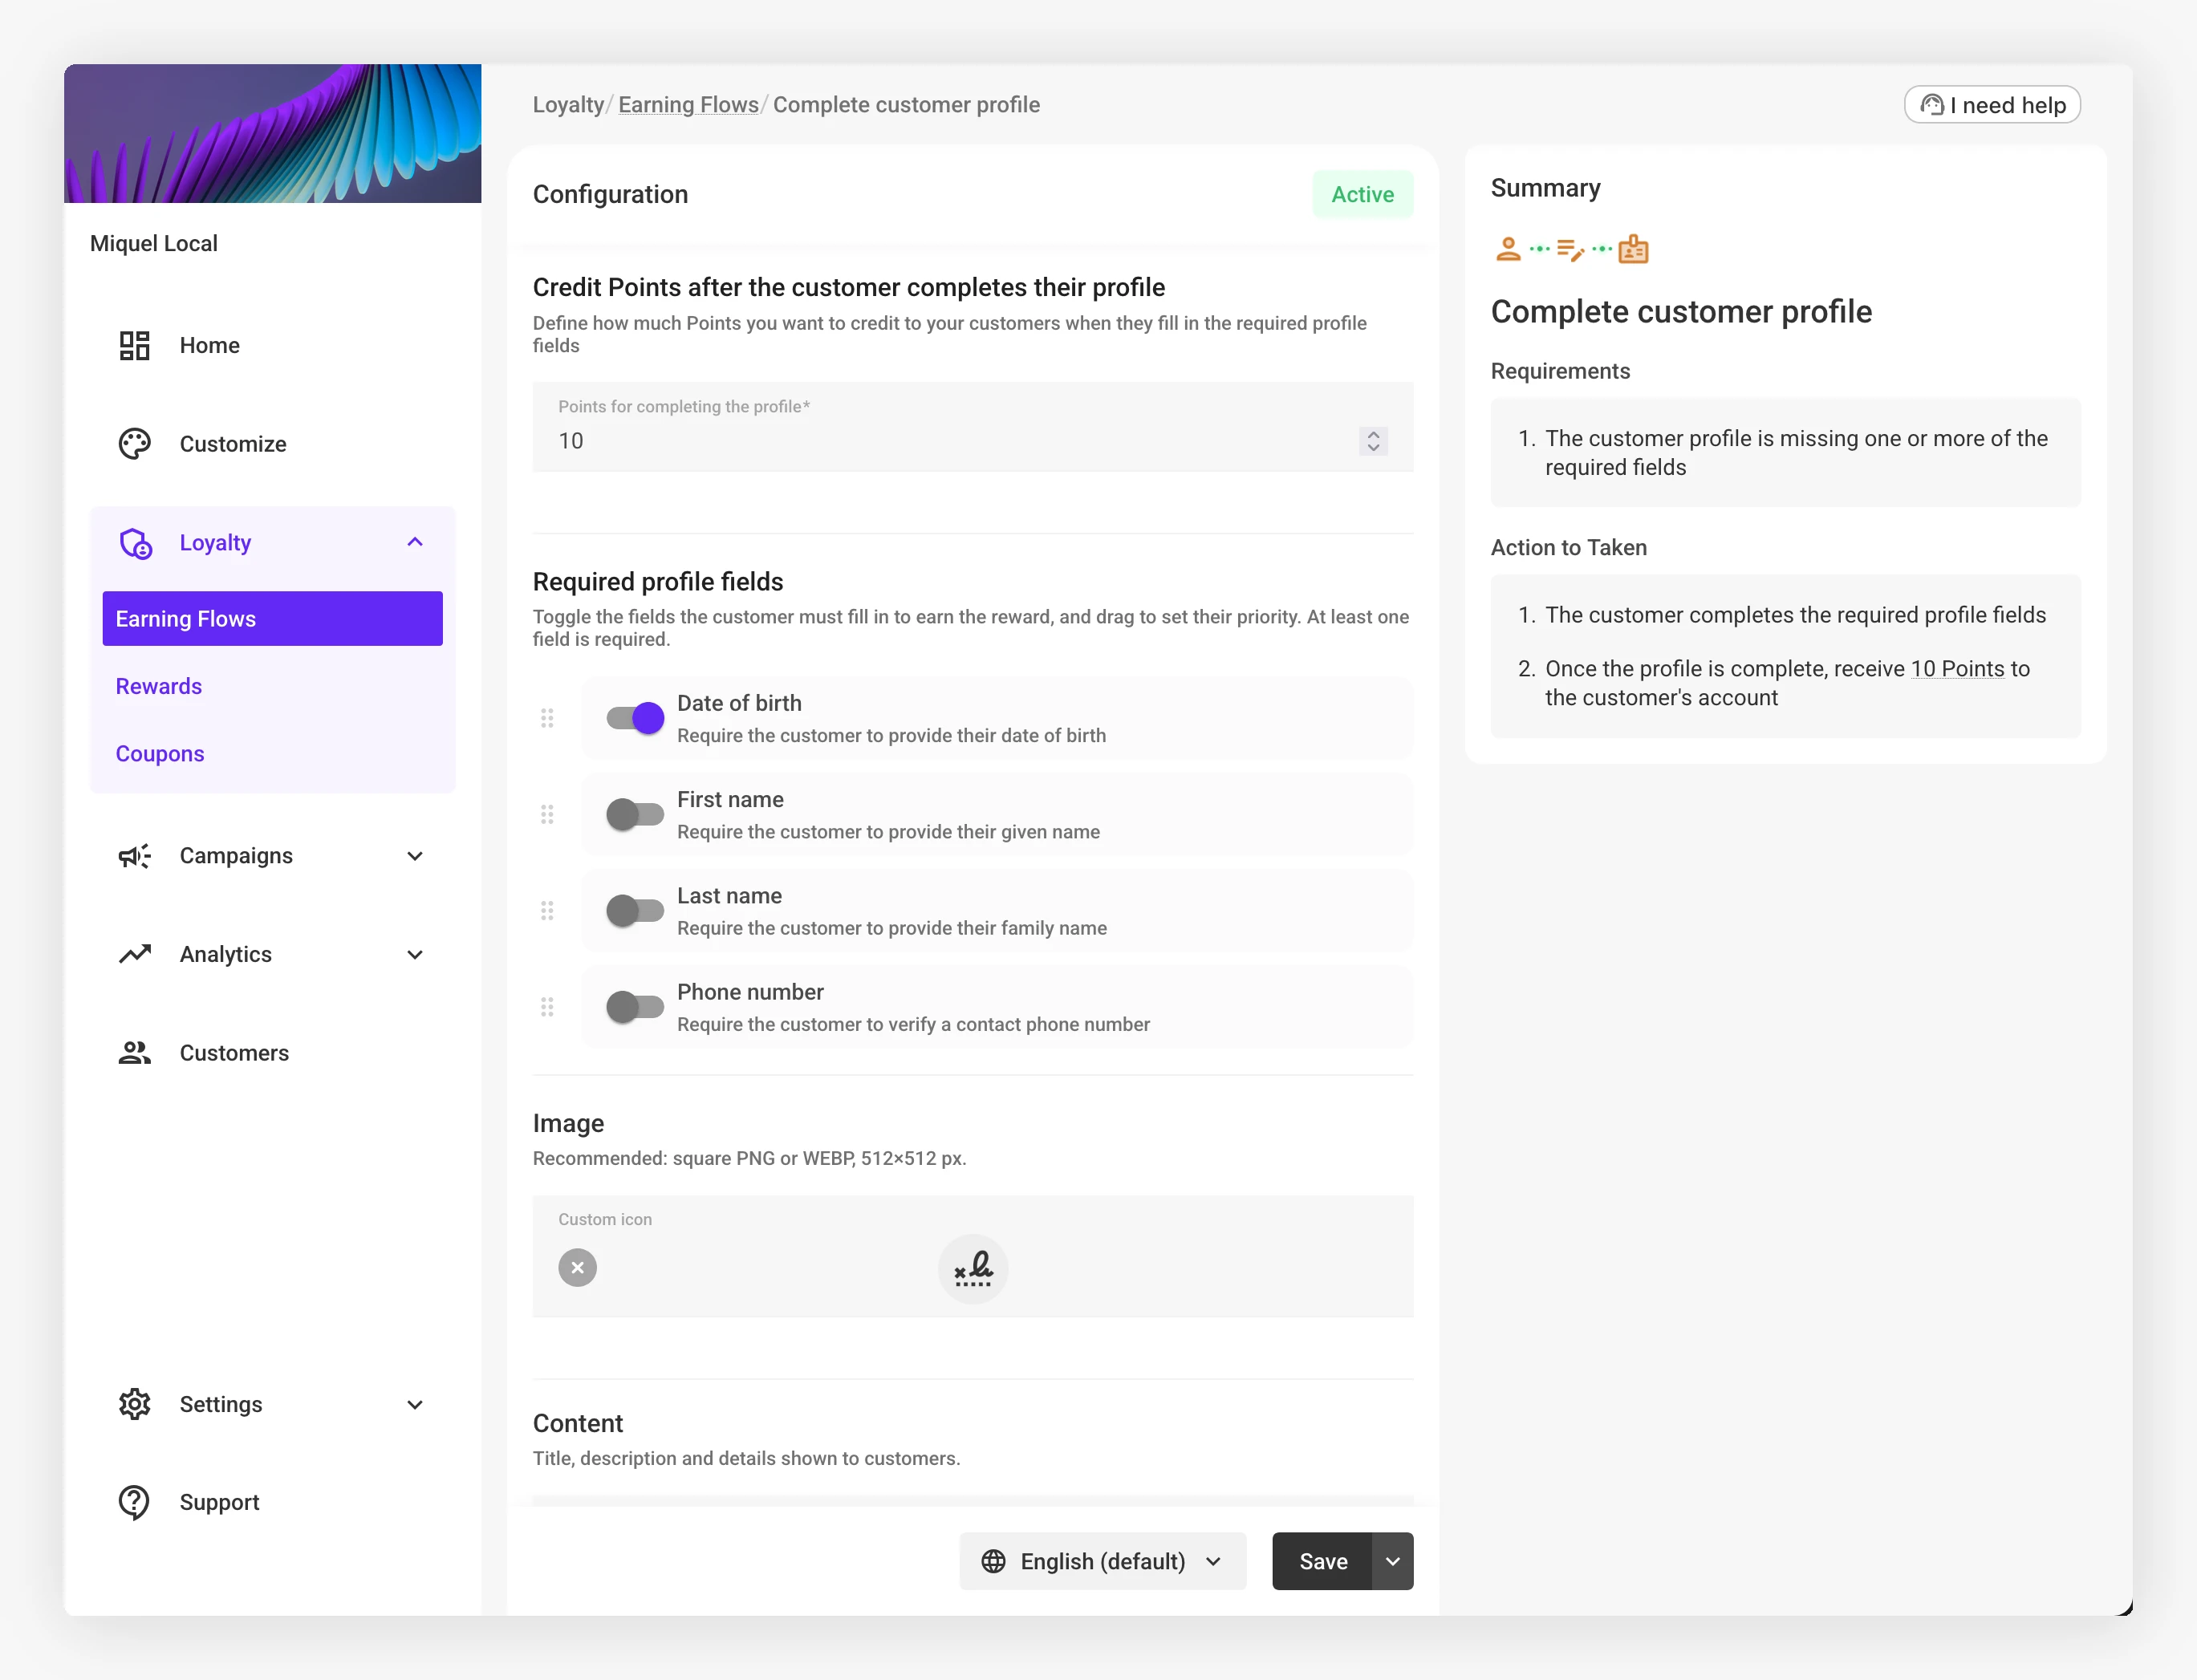Remove the custom icon with the X
The width and height of the screenshot is (2197, 1680).
577,1268
